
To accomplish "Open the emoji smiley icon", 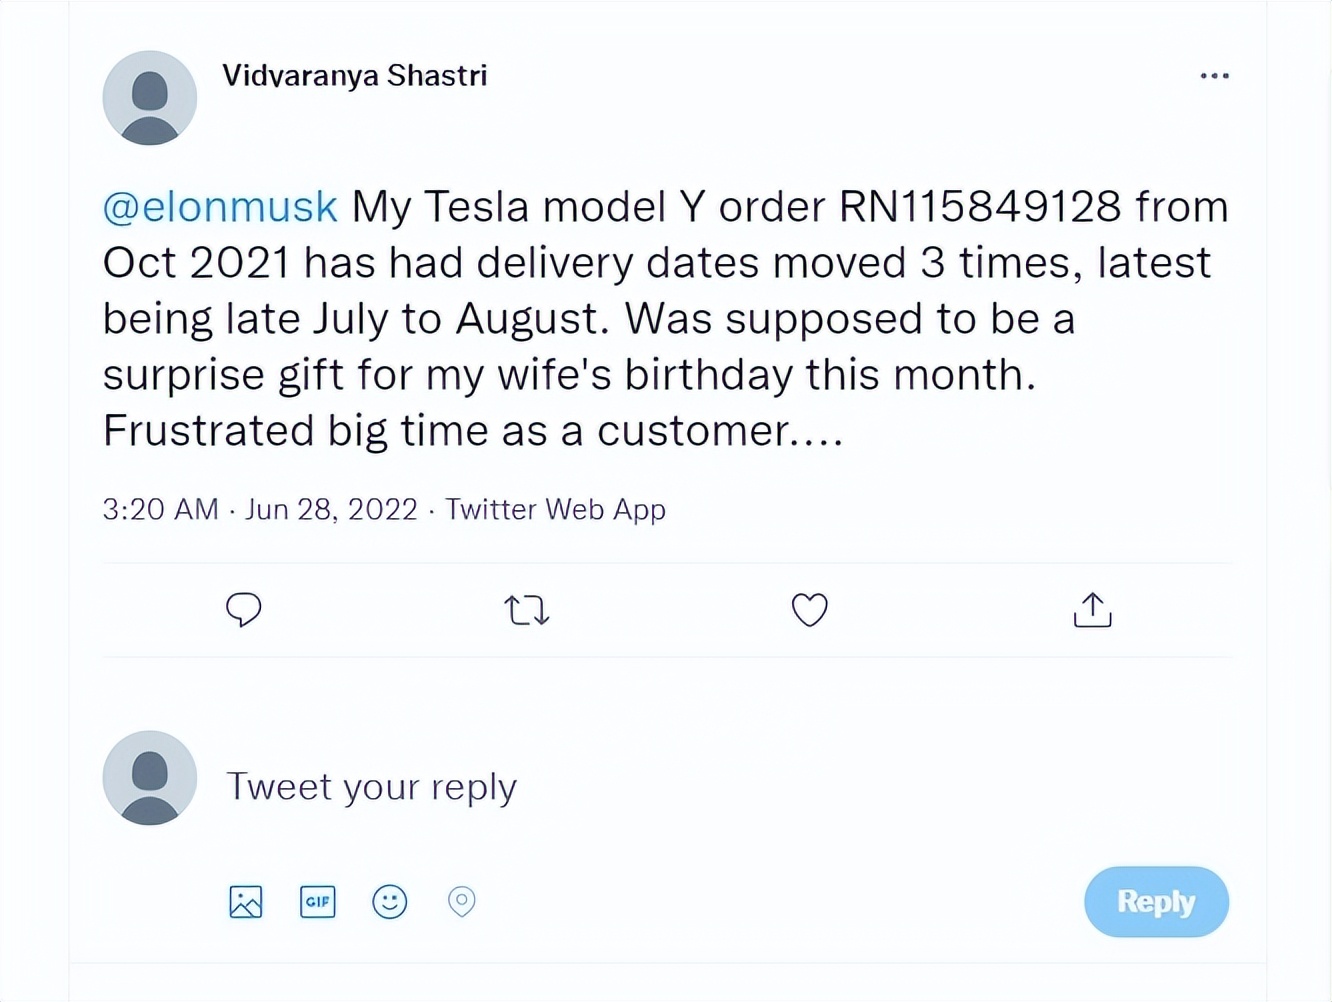I will (389, 901).
